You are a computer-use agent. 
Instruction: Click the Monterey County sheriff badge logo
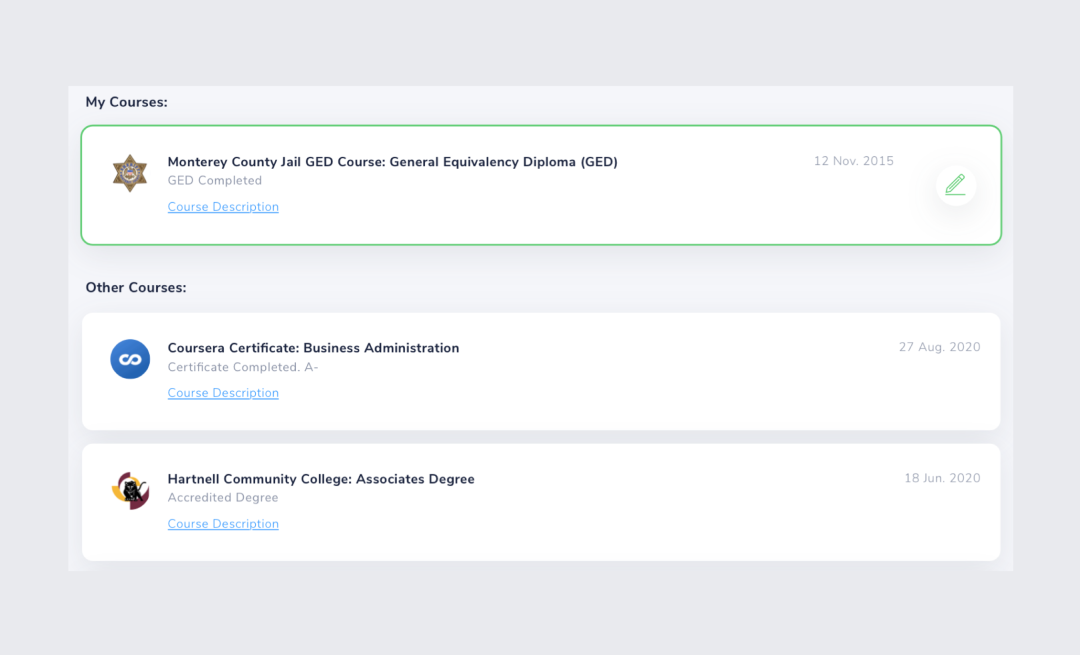coord(130,173)
